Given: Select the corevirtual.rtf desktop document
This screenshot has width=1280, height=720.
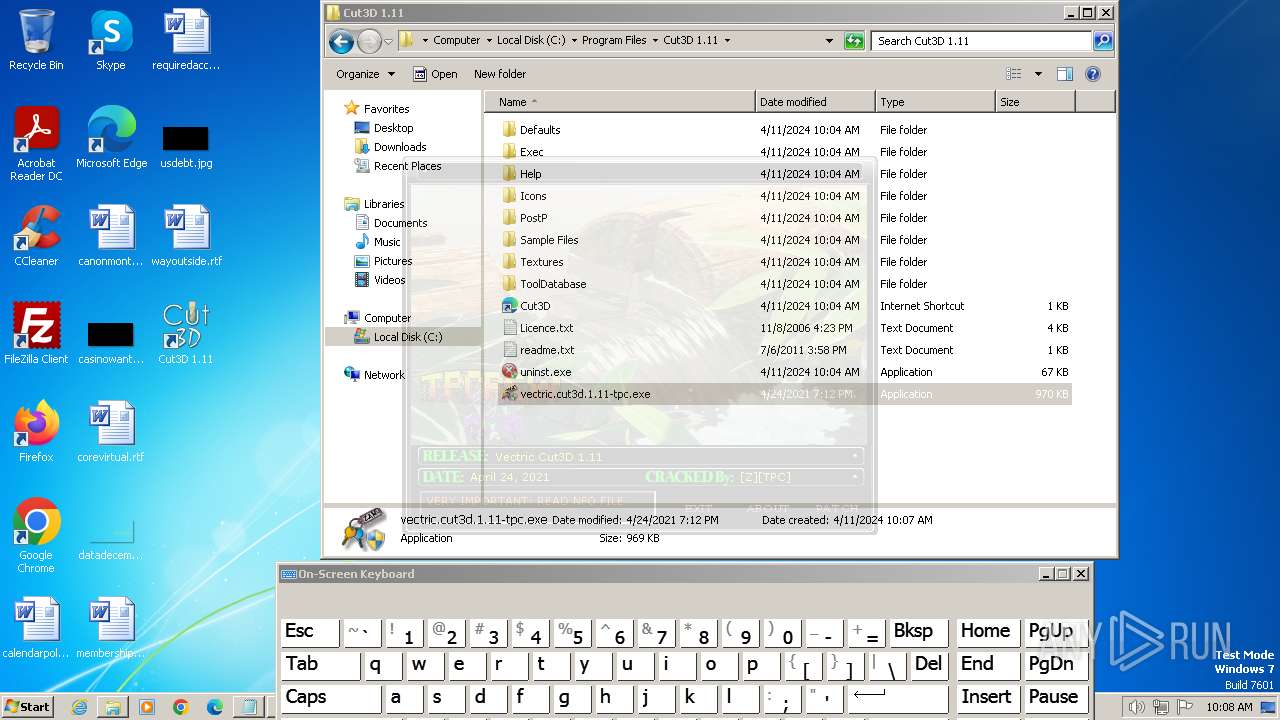Looking at the screenshot, I should [x=111, y=432].
